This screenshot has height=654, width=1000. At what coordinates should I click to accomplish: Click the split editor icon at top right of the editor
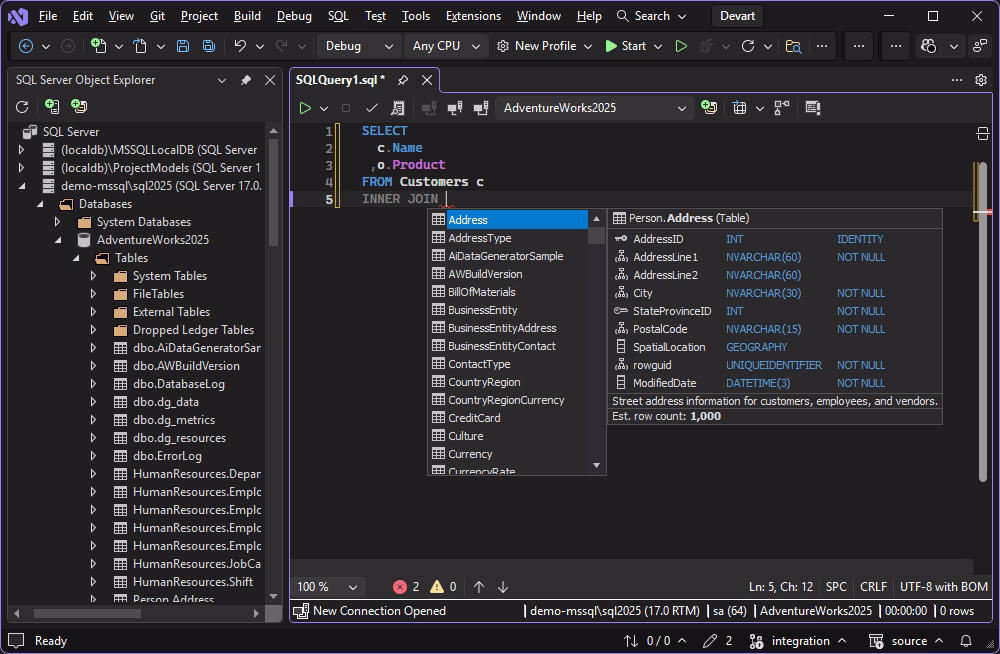(982, 133)
